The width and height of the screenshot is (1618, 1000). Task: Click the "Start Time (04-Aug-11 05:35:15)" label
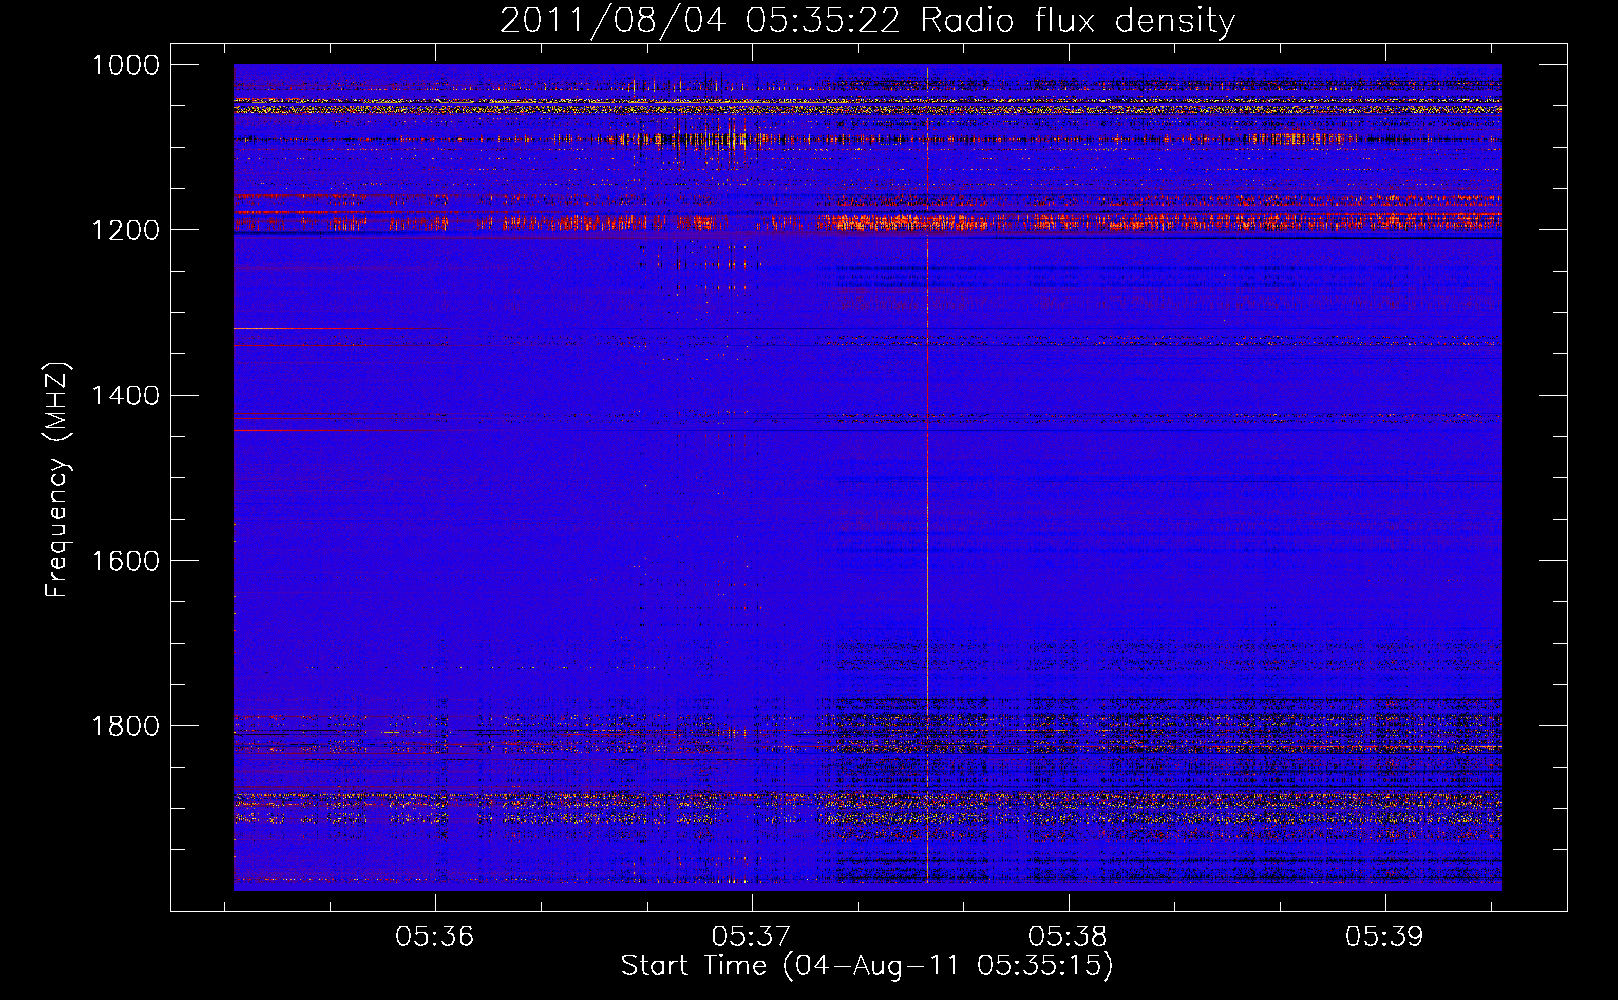[867, 966]
